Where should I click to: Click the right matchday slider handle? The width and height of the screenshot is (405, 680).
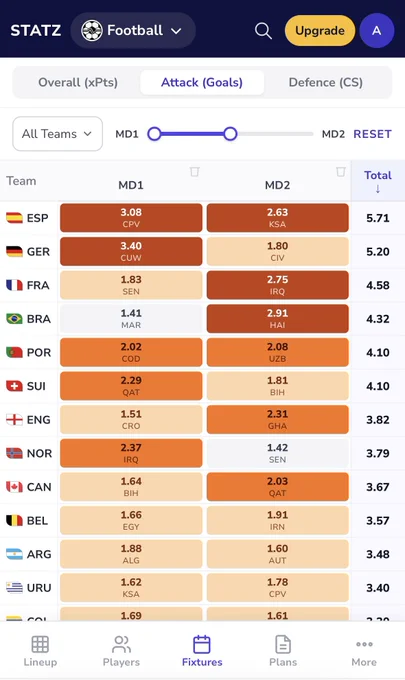(x=230, y=134)
